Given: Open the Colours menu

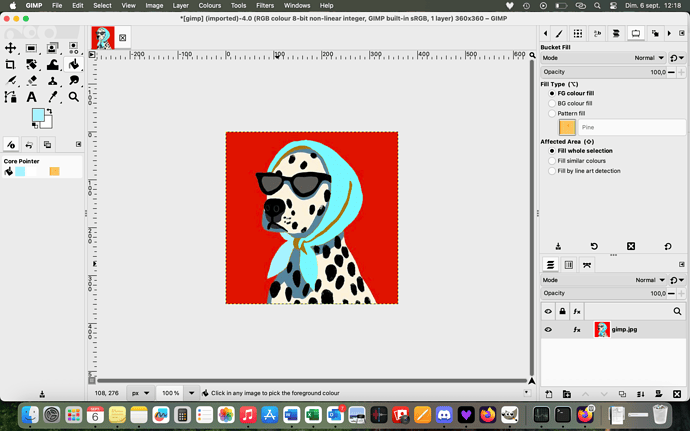Looking at the screenshot, I should click(x=209, y=6).
